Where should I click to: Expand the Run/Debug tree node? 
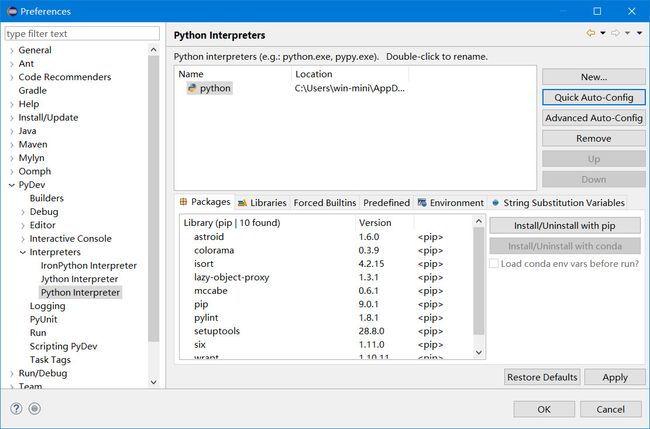(x=12, y=373)
